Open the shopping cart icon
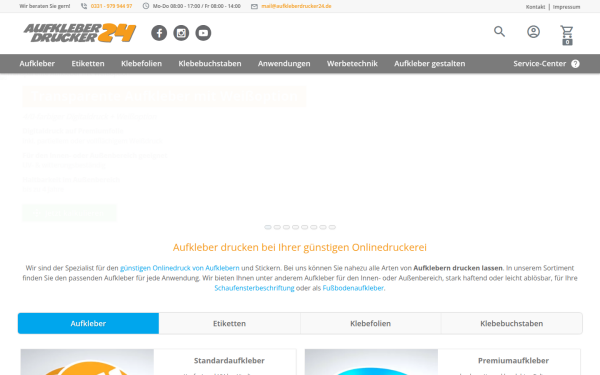600x375 pixels. click(x=567, y=35)
